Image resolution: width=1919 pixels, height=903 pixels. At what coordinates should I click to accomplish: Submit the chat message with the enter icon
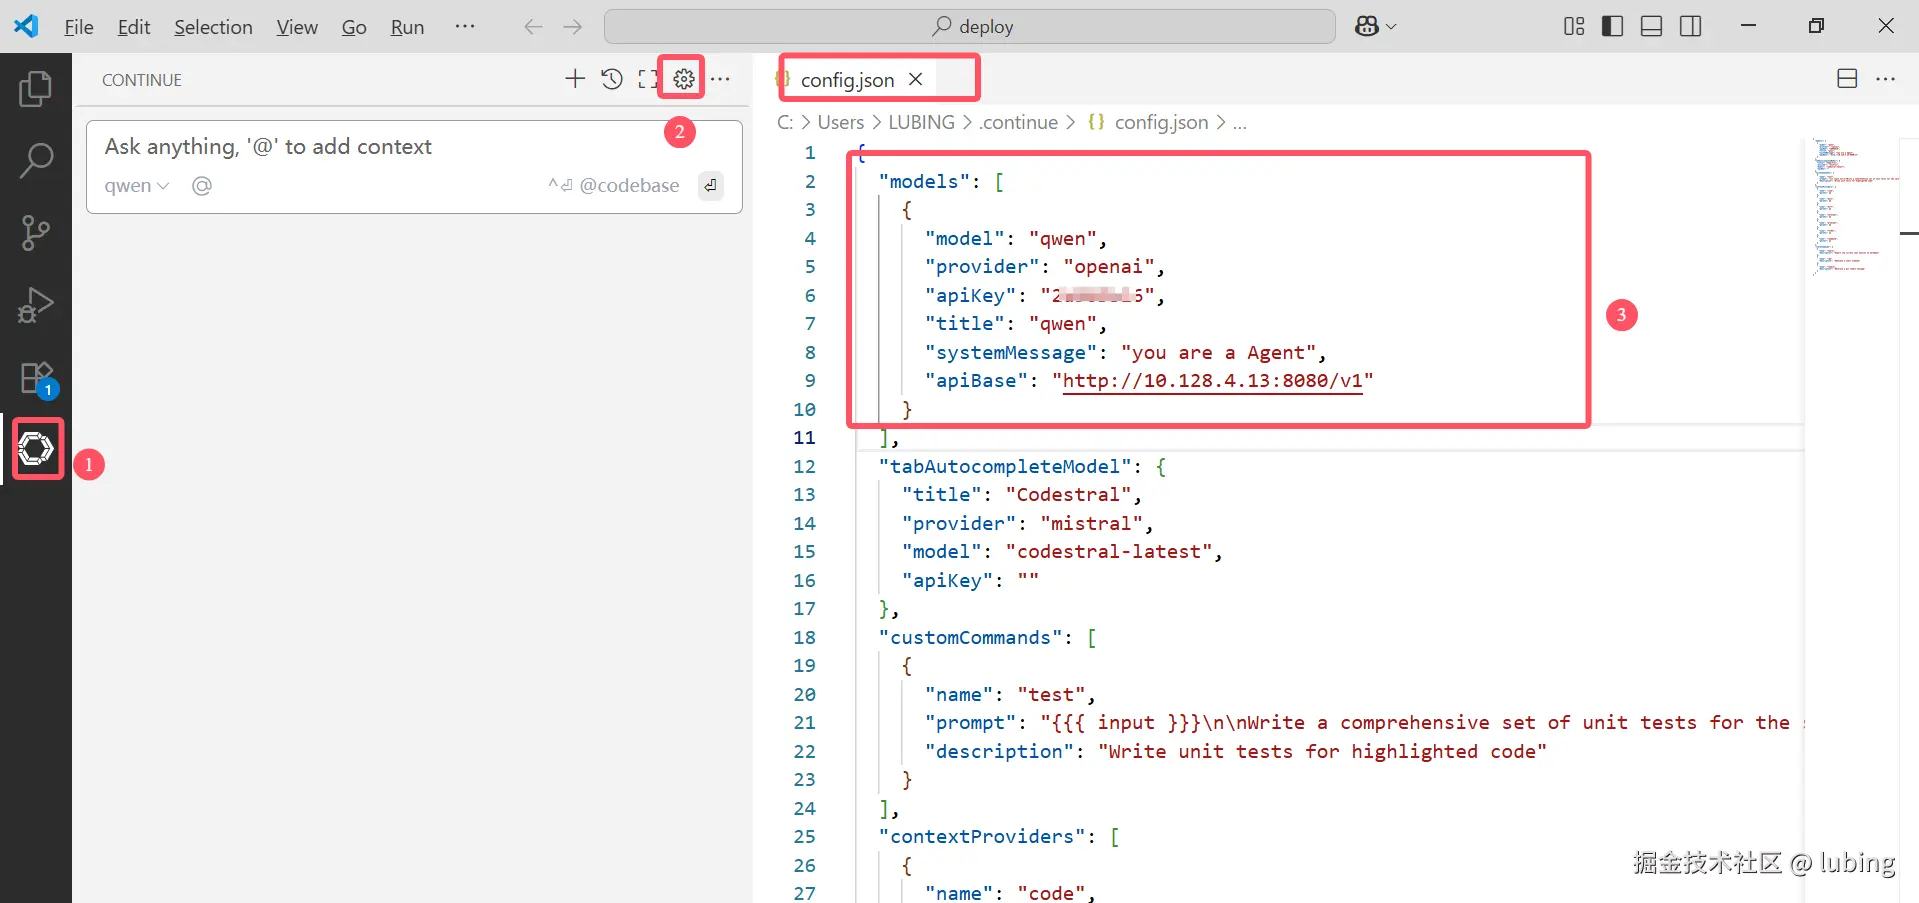tap(710, 186)
